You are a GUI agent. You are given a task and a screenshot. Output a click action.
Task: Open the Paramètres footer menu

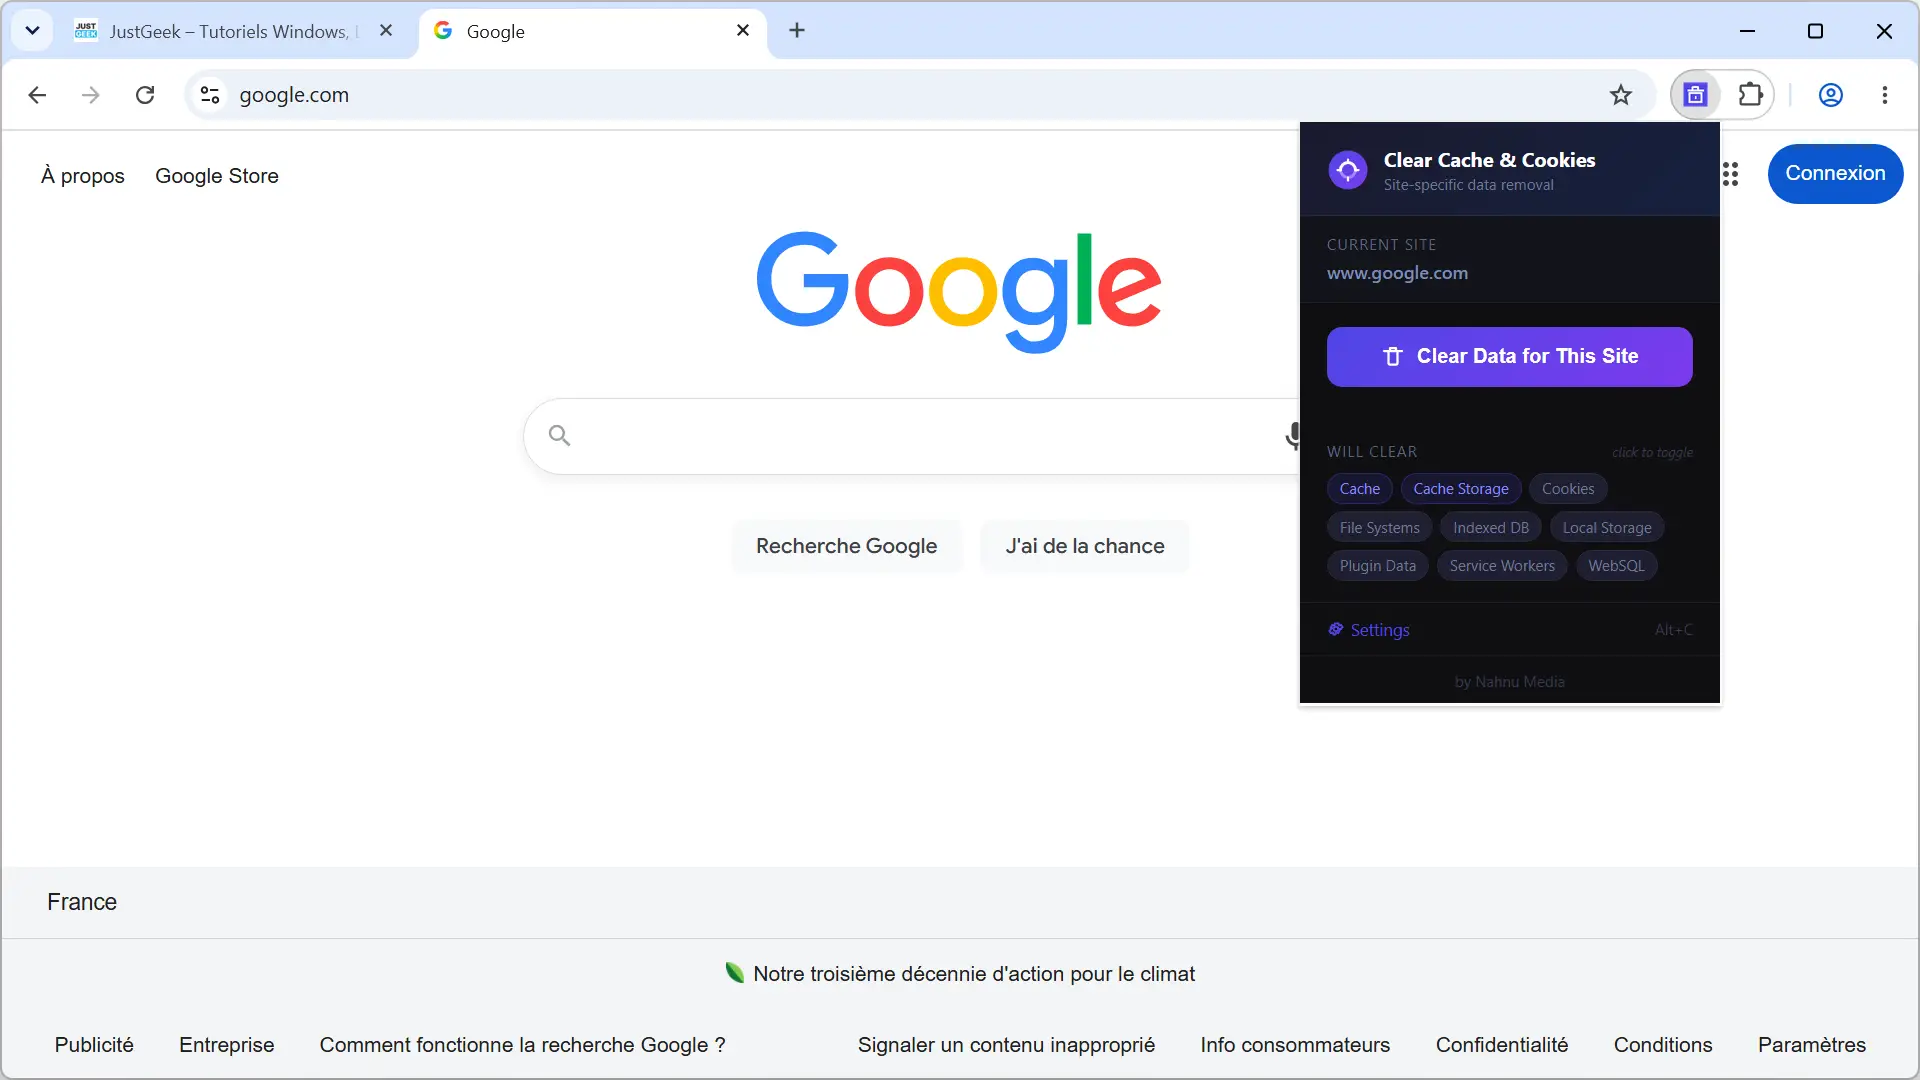pyautogui.click(x=1812, y=1045)
